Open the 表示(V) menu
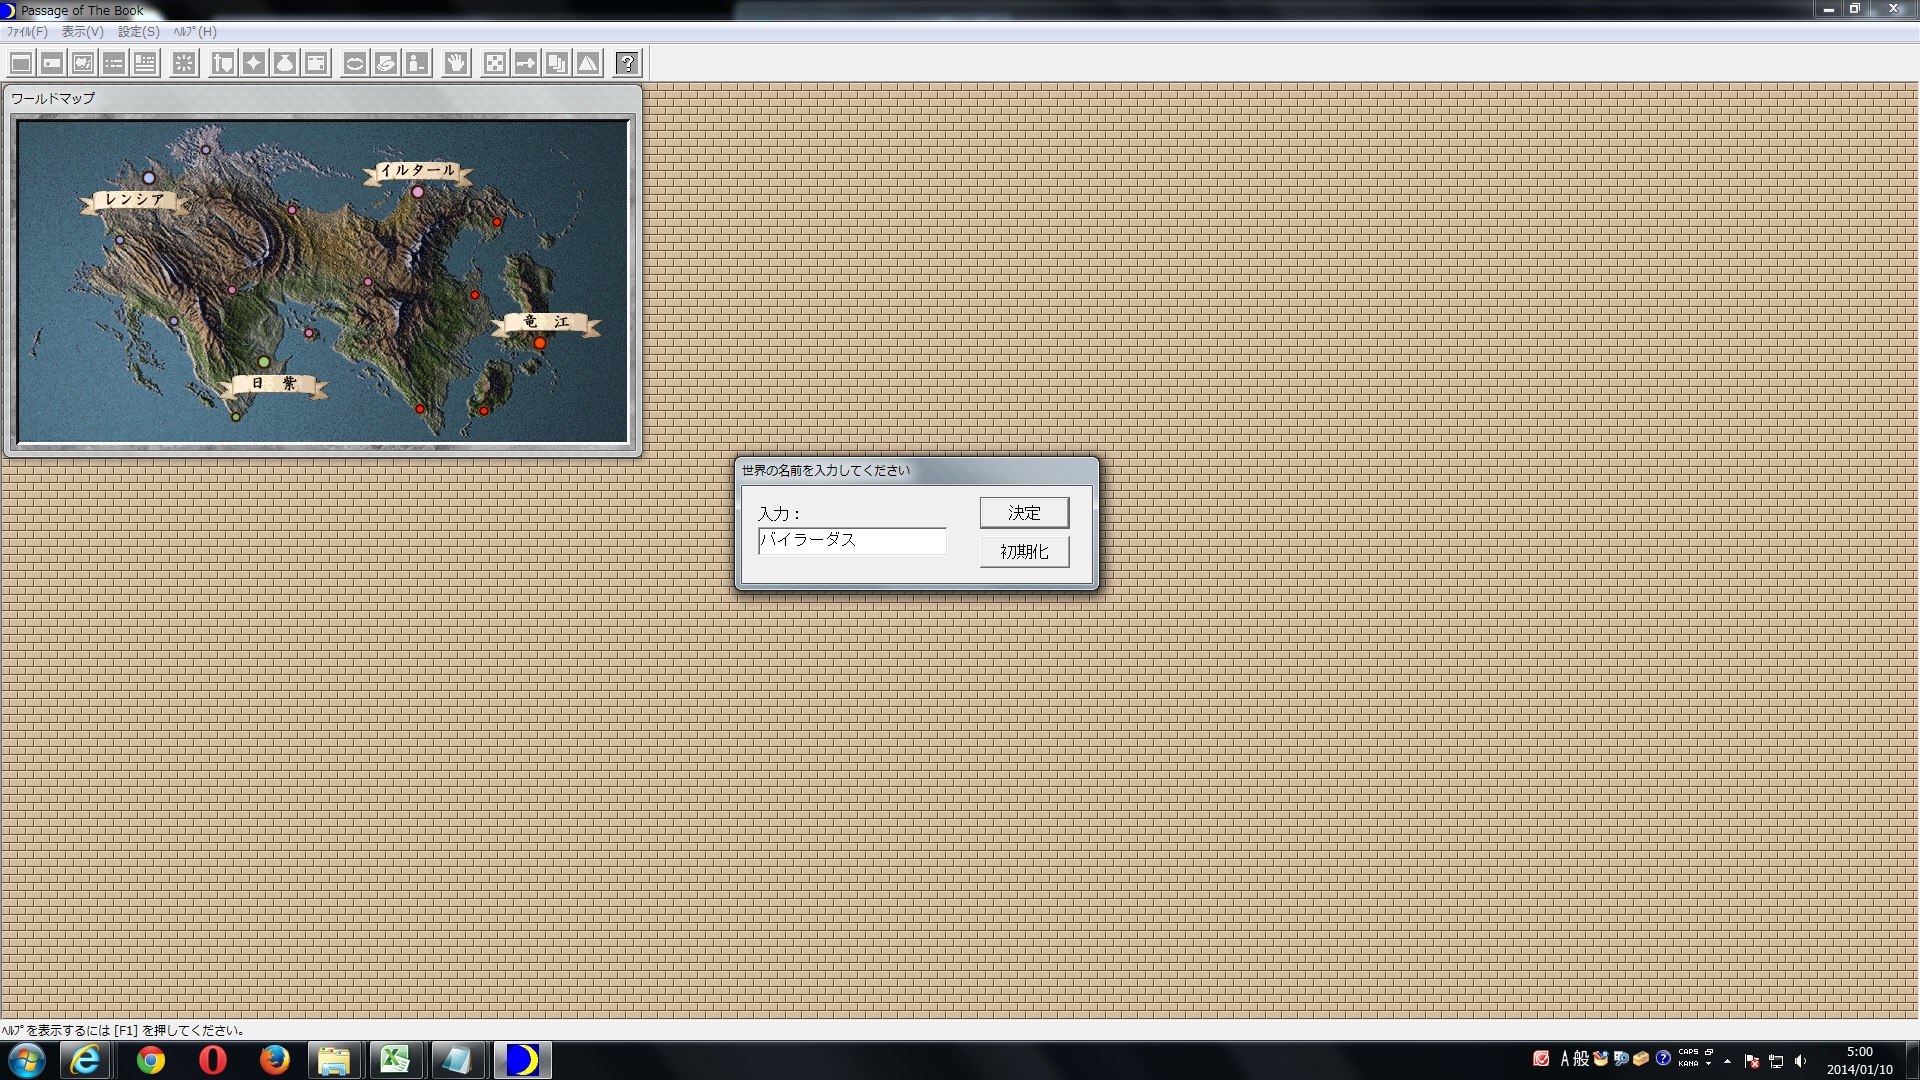Screen dimensions: 1920x1080 point(79,32)
